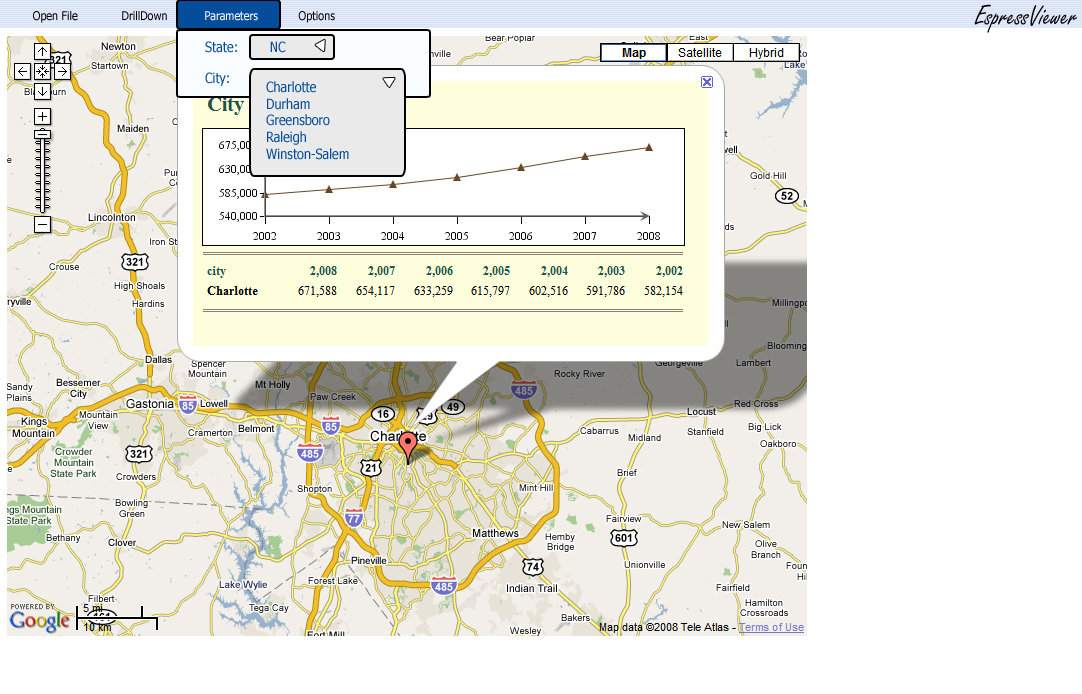Collapse the City dropdown arrow

click(389, 83)
